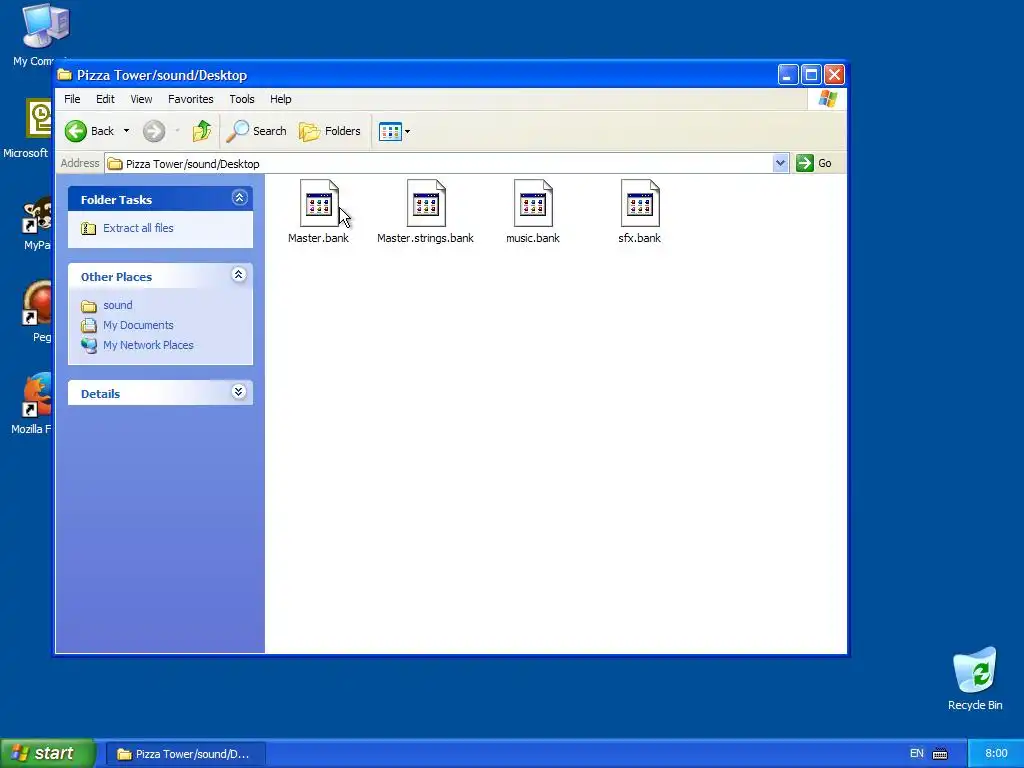Viewport: 1024px width, 768px height.
Task: Click the keyboard tray icon
Action: click(x=940, y=754)
